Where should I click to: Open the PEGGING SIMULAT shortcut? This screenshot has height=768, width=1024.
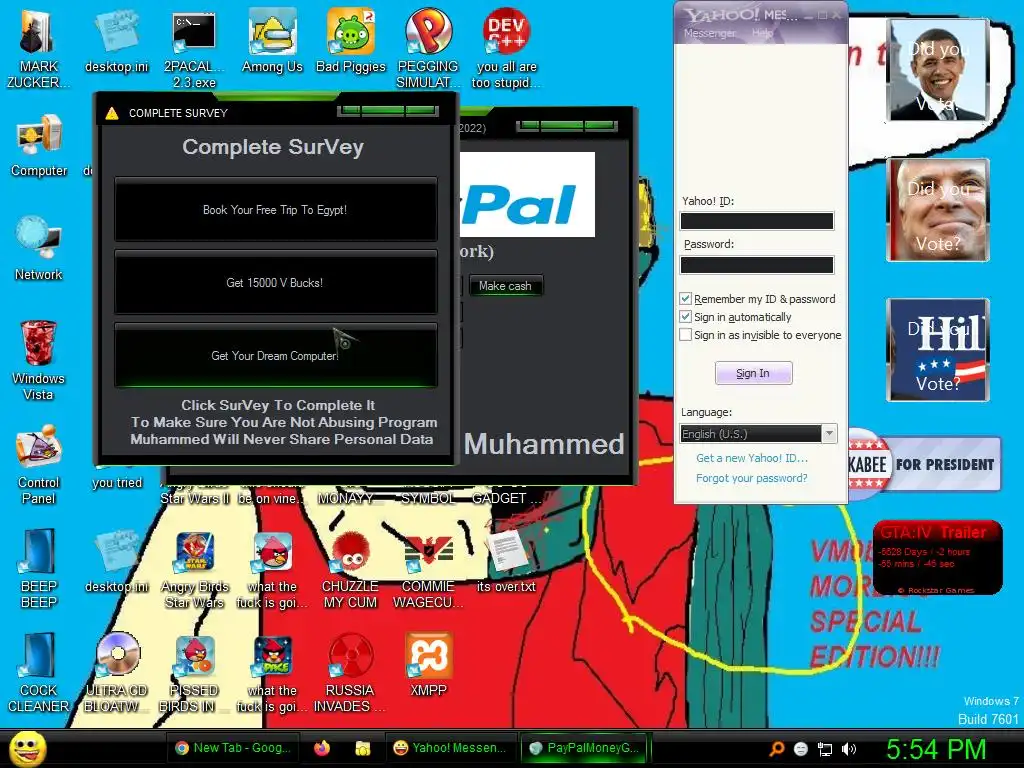428,49
